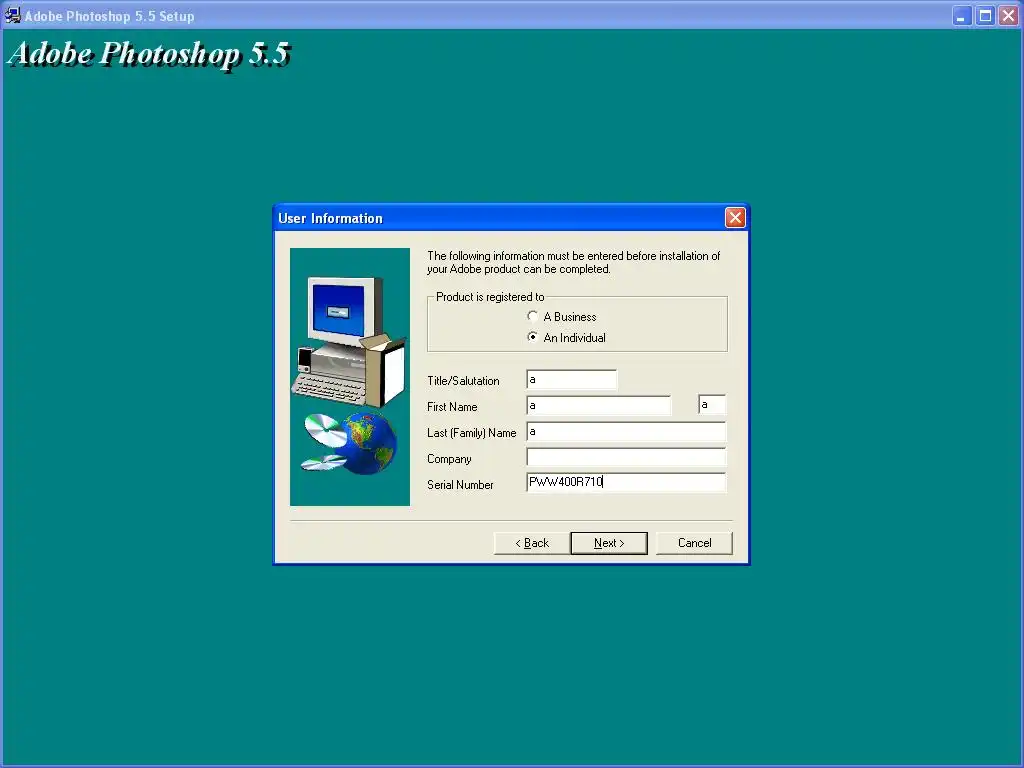Click the Adobe Photoshop 5.5 heading text
The image size is (1024, 768).
pos(150,54)
